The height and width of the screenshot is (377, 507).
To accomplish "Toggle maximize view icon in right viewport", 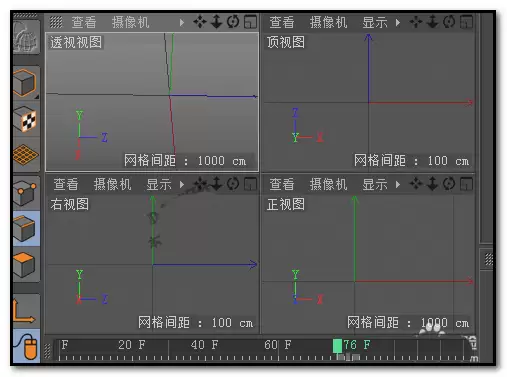I will pos(250,184).
